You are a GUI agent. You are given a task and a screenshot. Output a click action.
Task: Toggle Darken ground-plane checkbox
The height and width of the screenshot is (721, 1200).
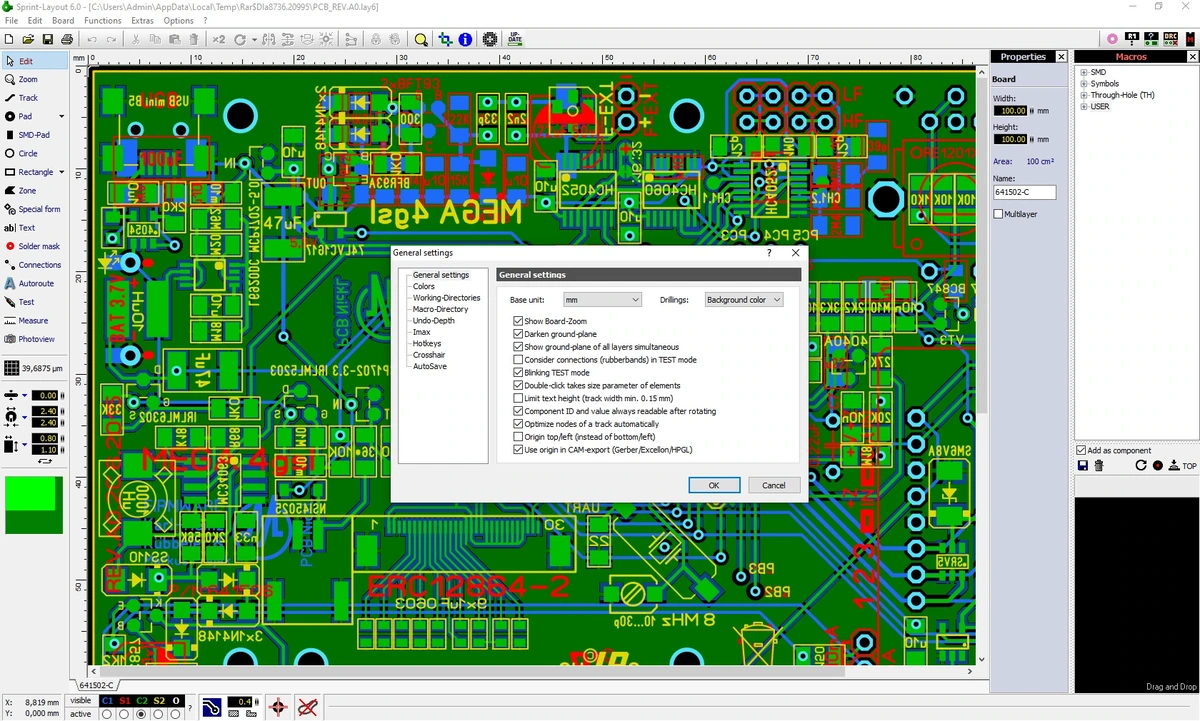coord(518,334)
